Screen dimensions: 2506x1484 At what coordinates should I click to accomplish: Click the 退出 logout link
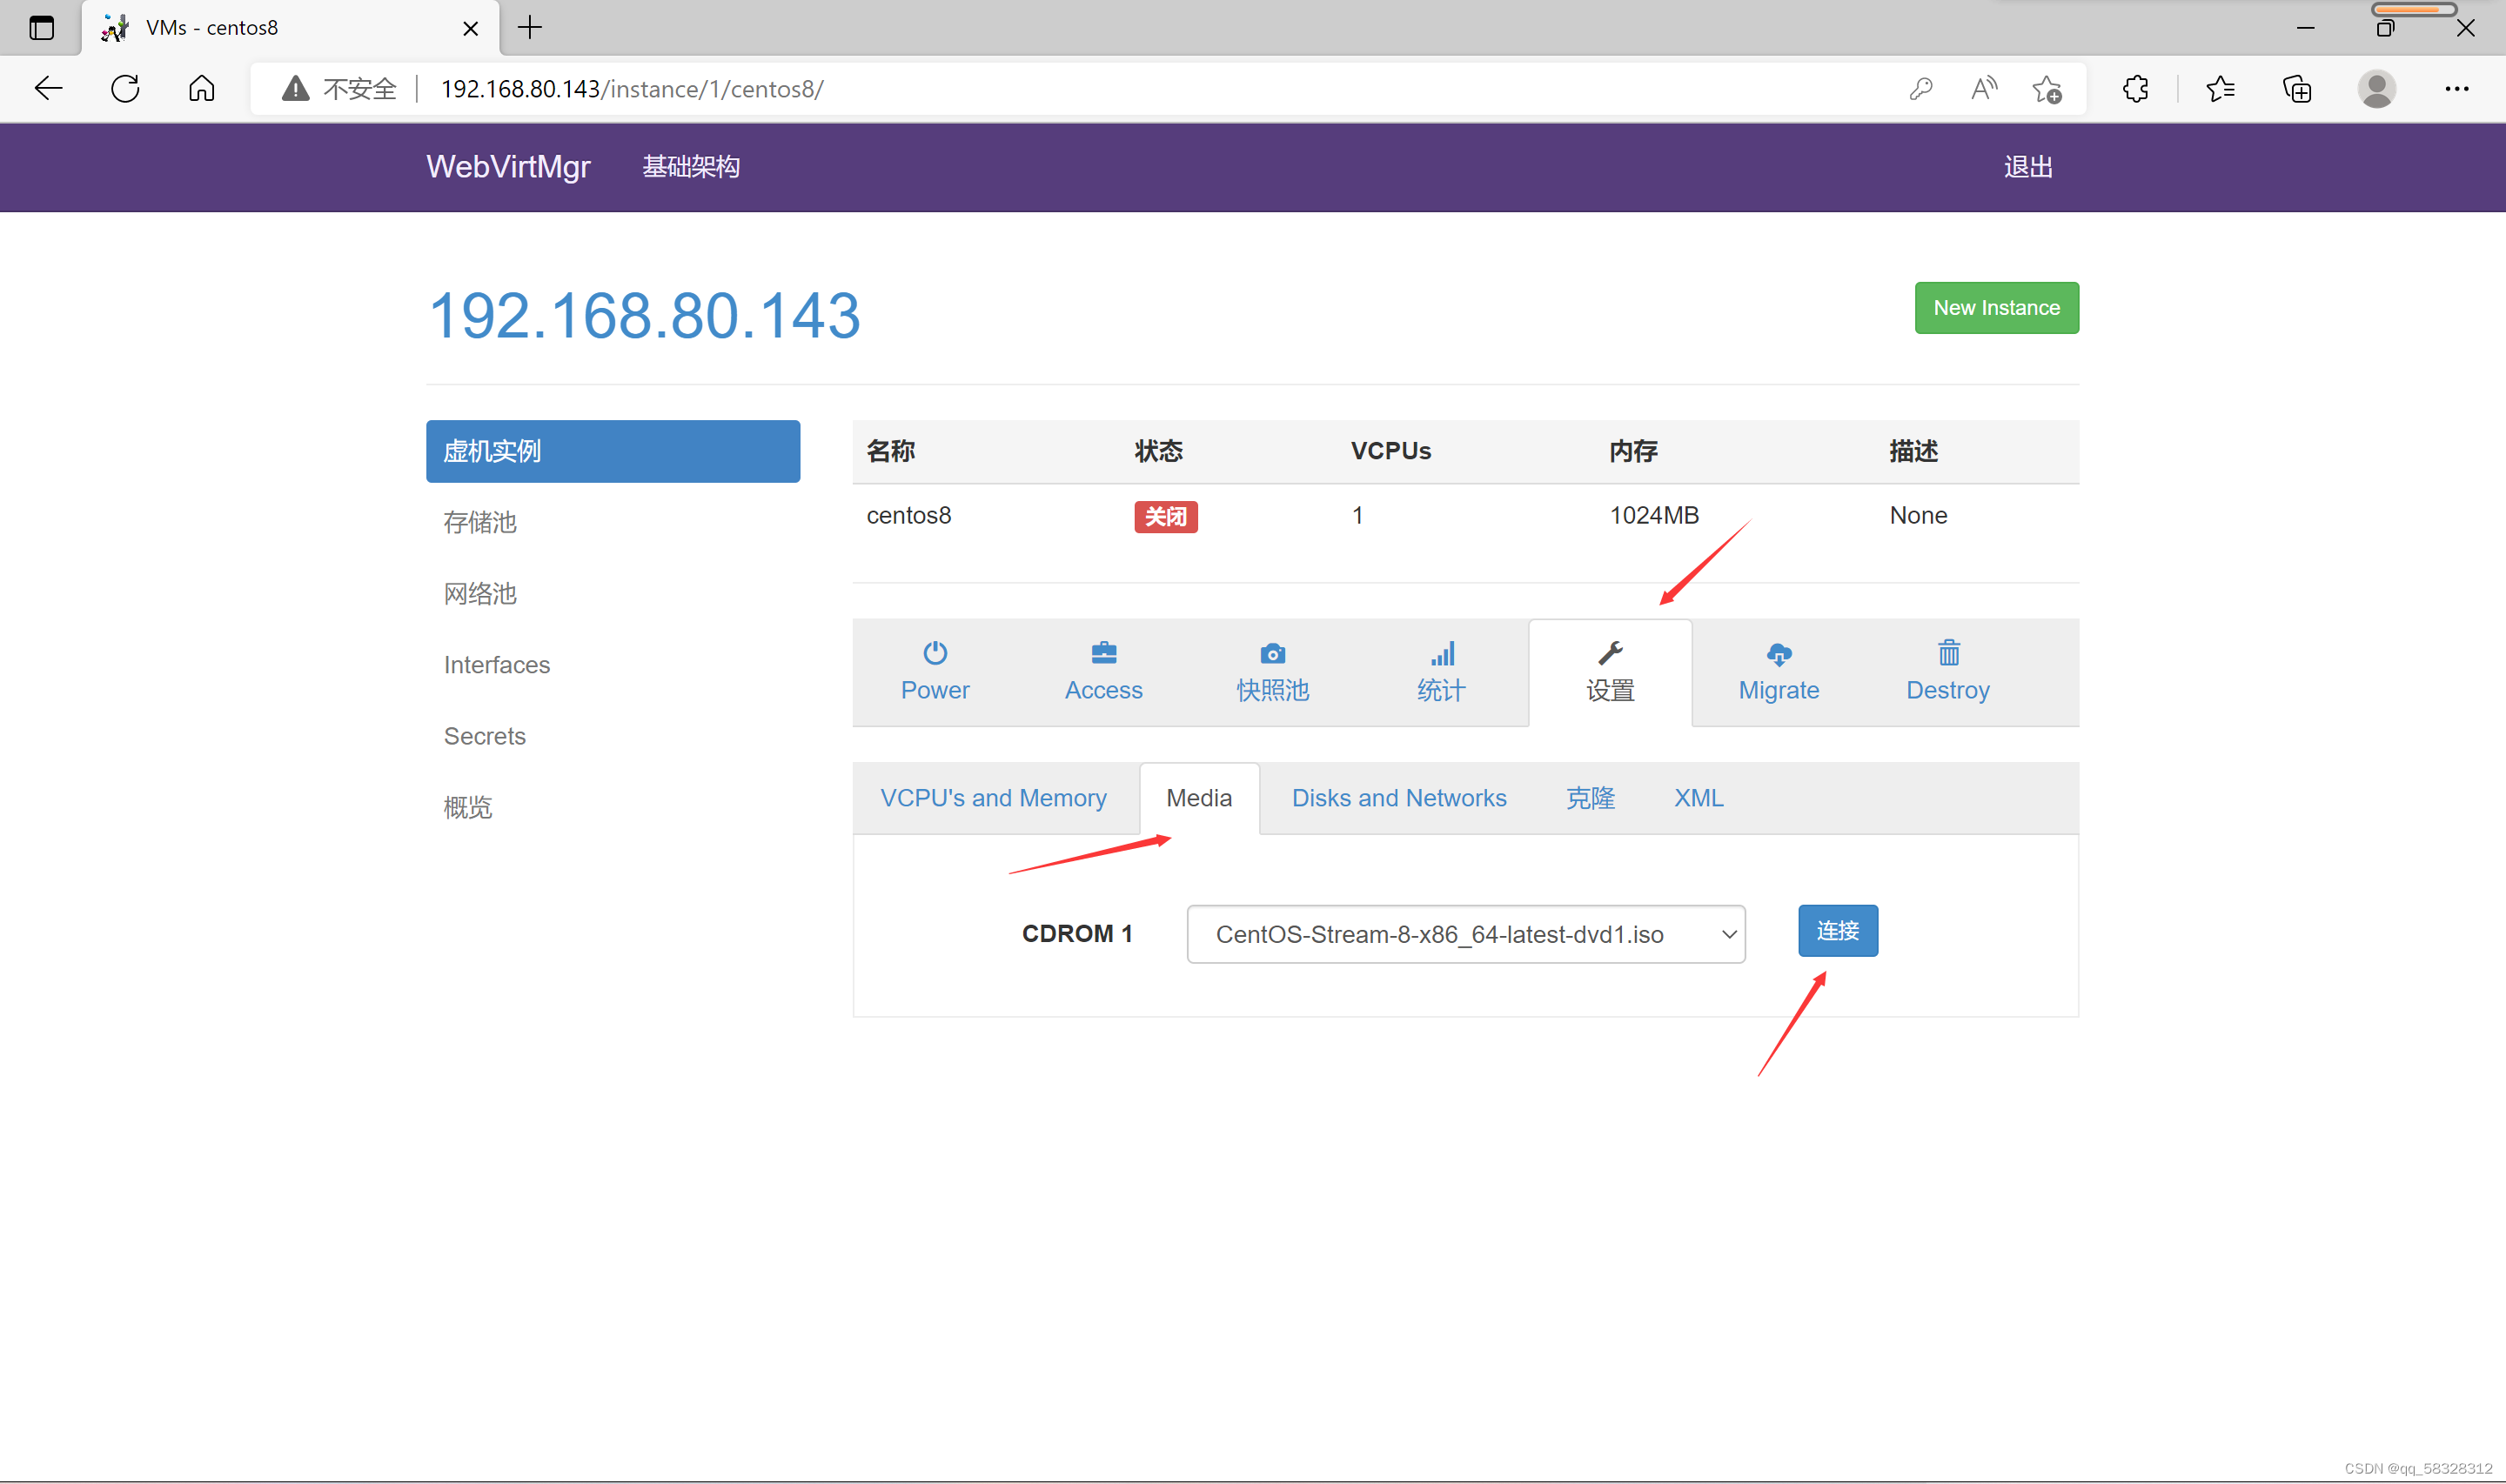pyautogui.click(x=2027, y=167)
